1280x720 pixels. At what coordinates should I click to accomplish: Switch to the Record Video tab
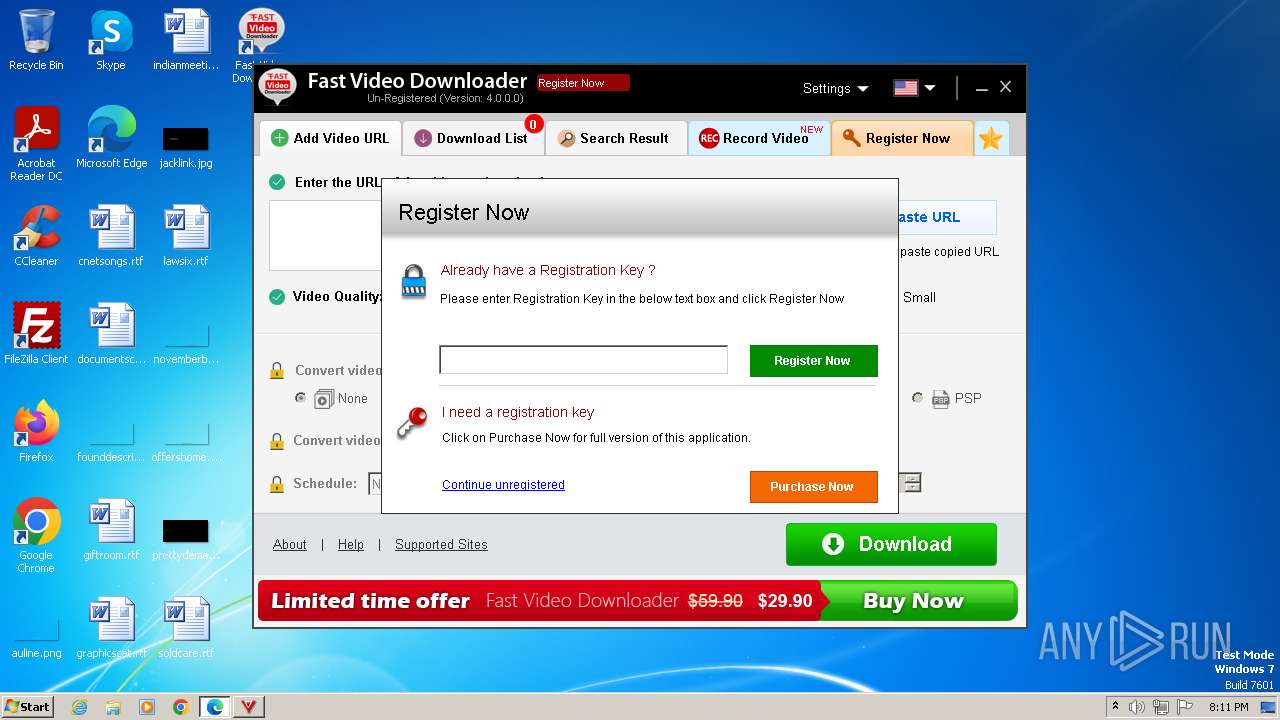coord(758,138)
